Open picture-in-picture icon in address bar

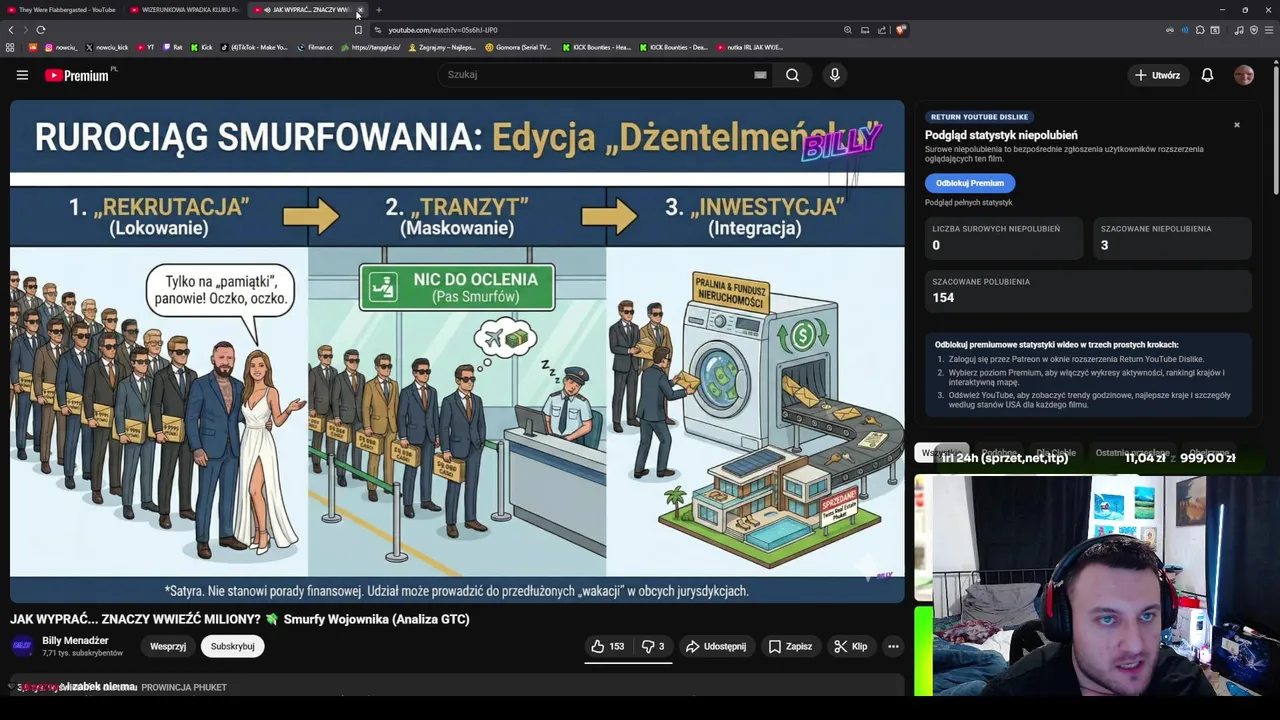[865, 30]
